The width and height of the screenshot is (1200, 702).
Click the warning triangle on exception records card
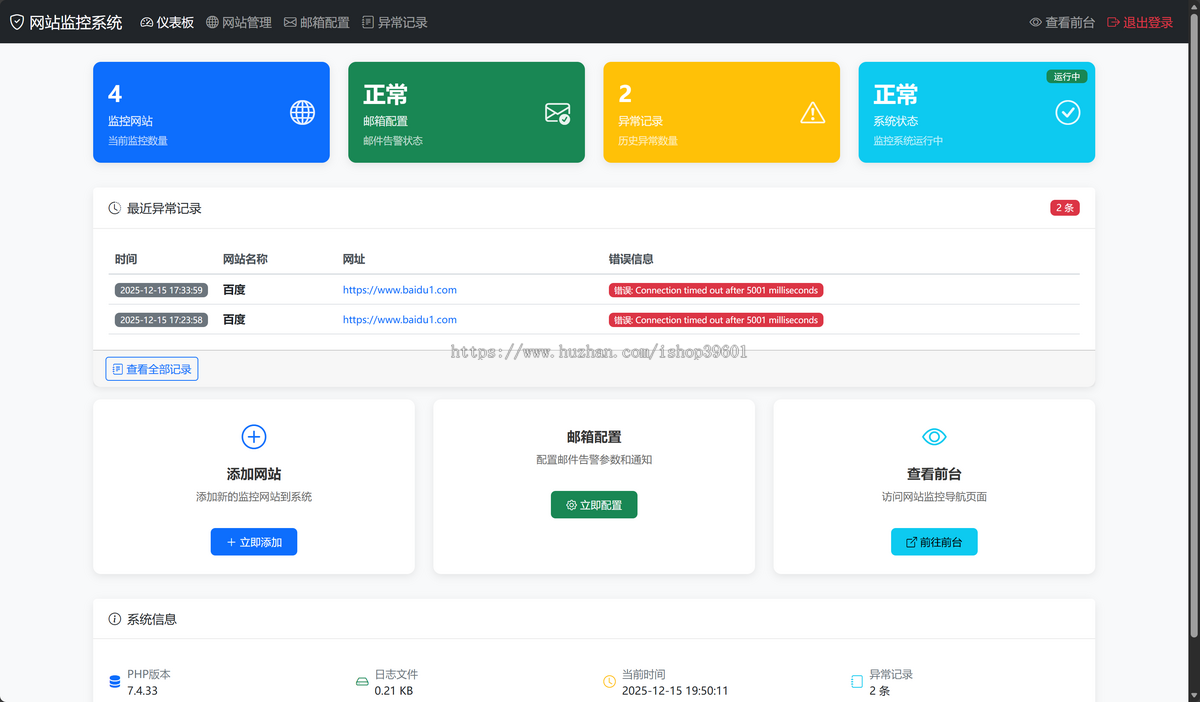click(812, 113)
